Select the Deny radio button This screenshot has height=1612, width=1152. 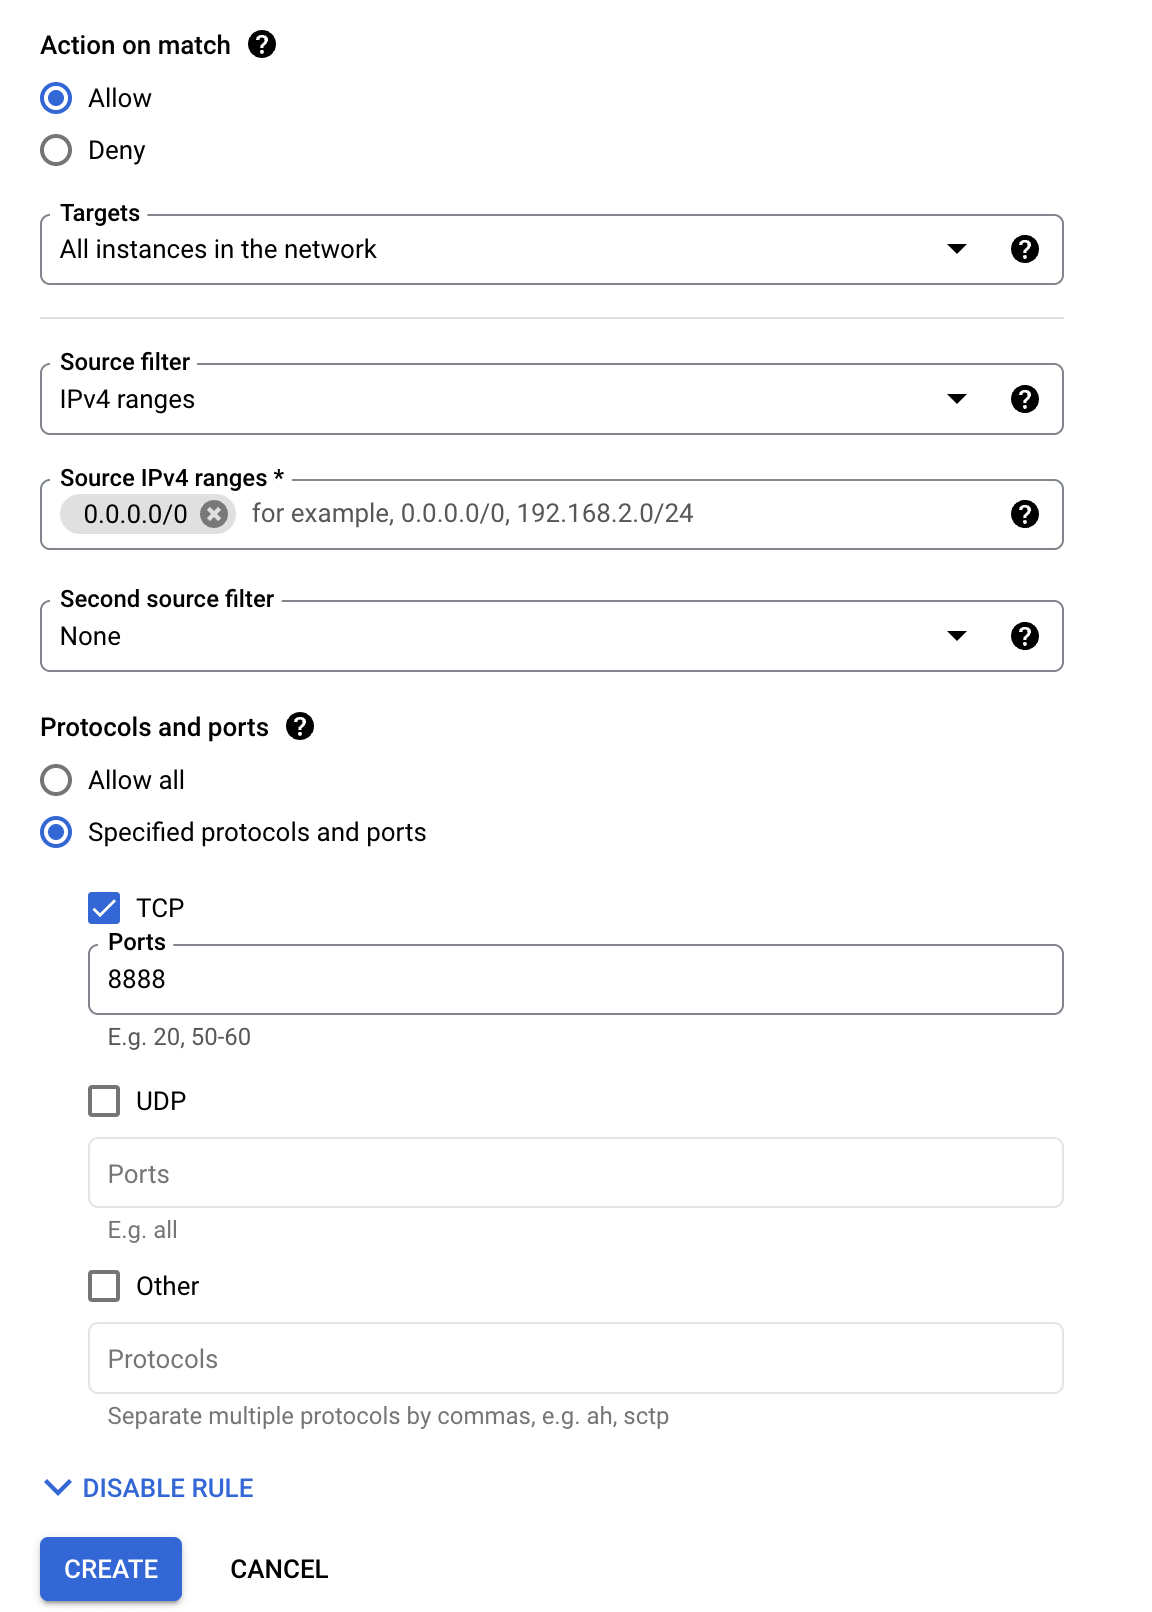click(x=56, y=150)
